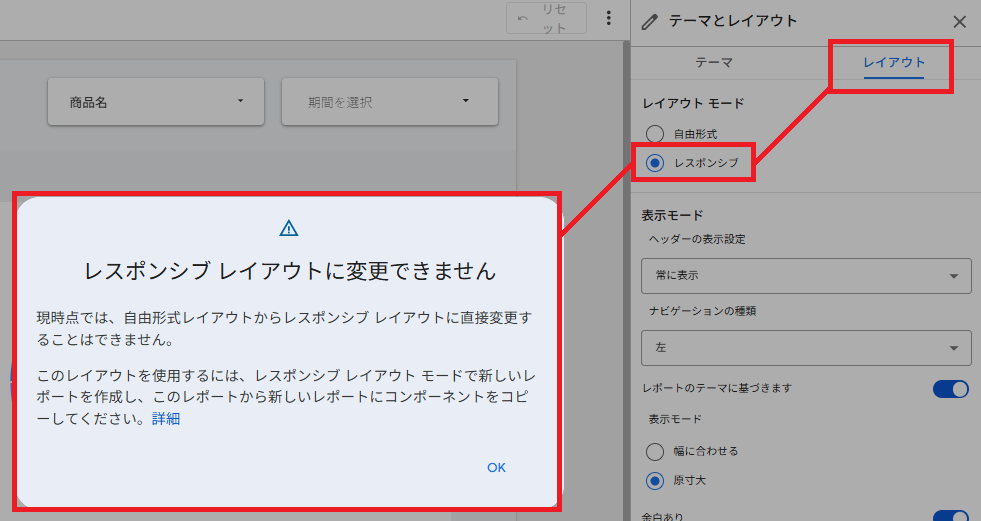This screenshot has height=521, width=981.
Task: Open the 詳細 link in the dialog
Action: tap(166, 418)
